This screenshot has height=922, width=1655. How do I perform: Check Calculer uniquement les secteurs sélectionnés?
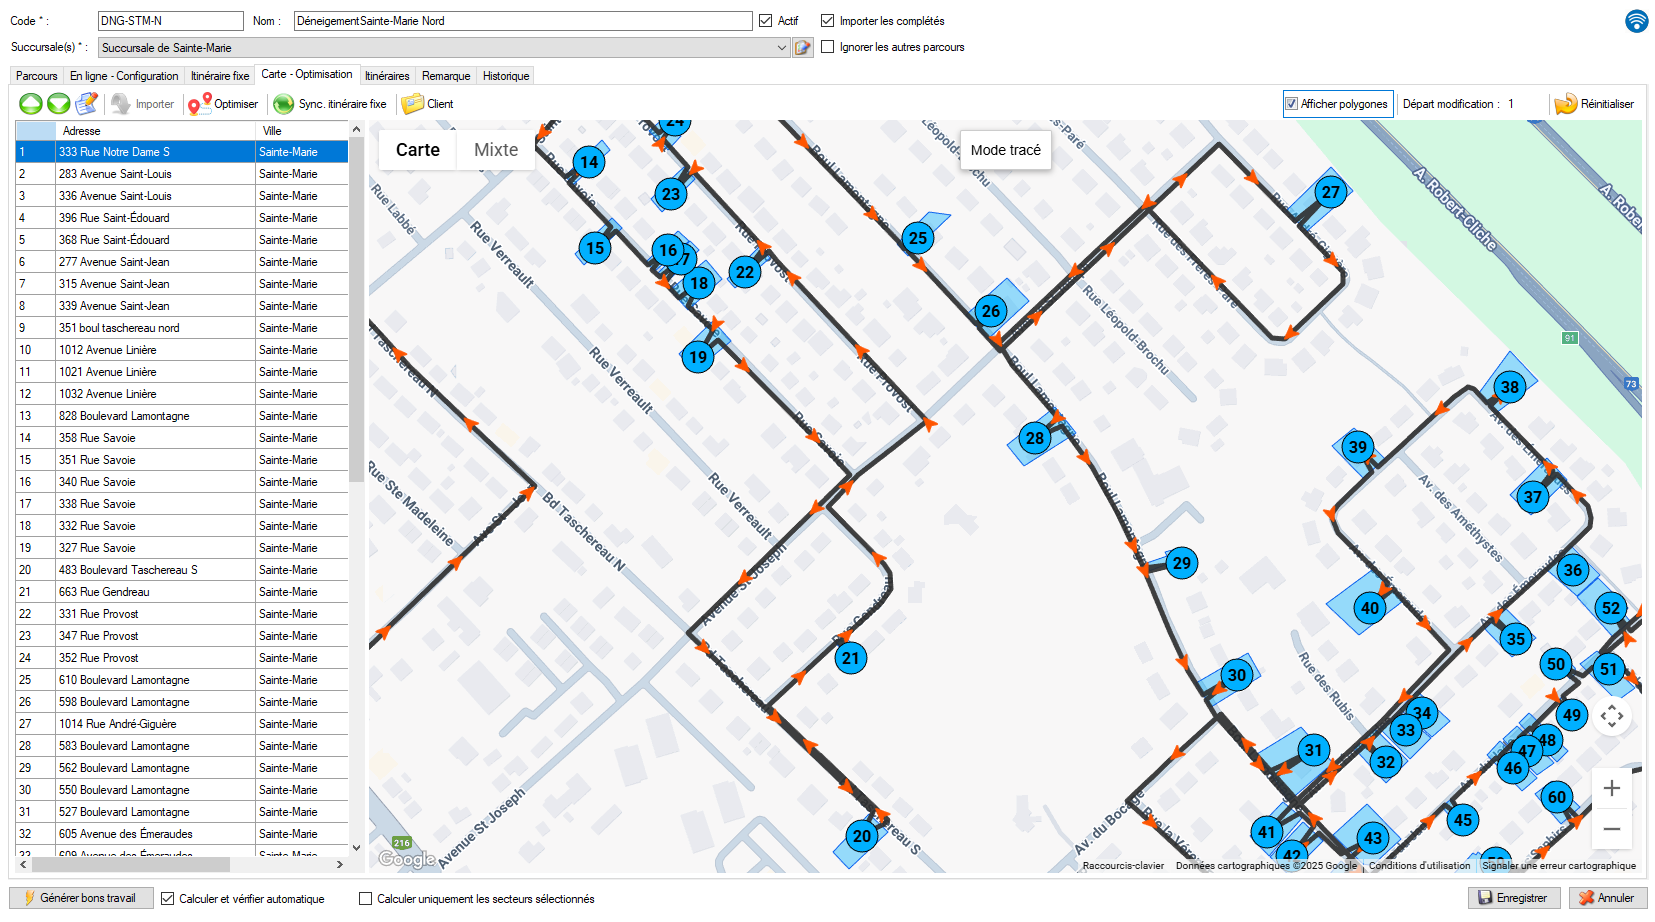[x=366, y=899]
